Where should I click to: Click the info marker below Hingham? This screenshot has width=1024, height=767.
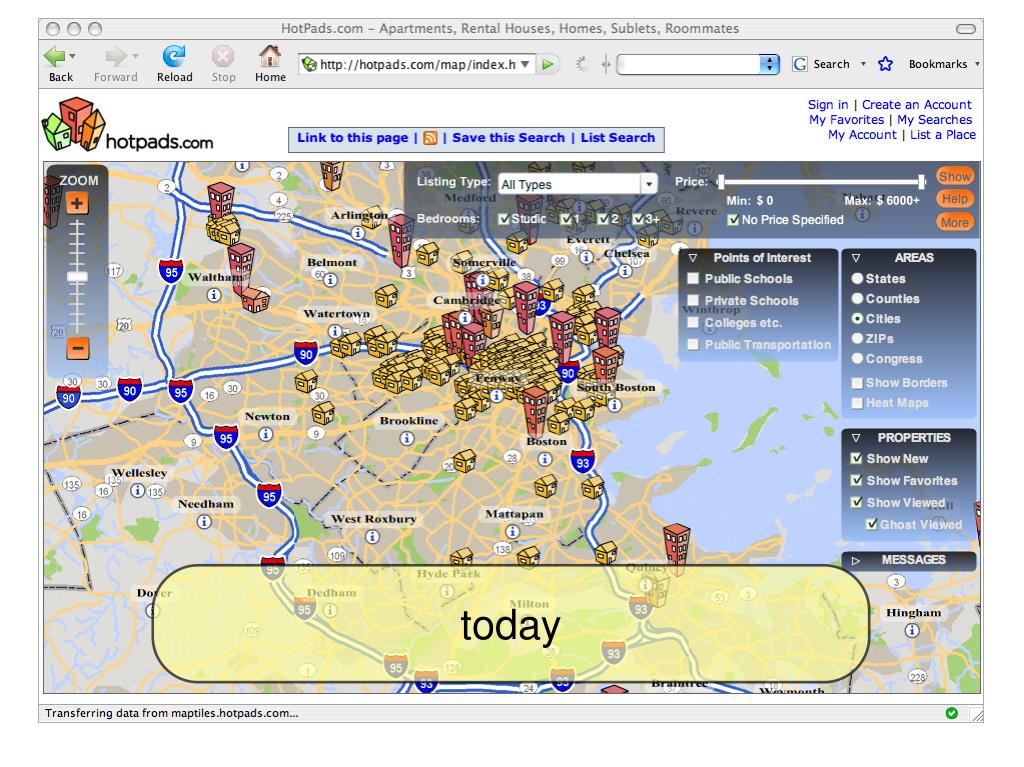point(912,630)
